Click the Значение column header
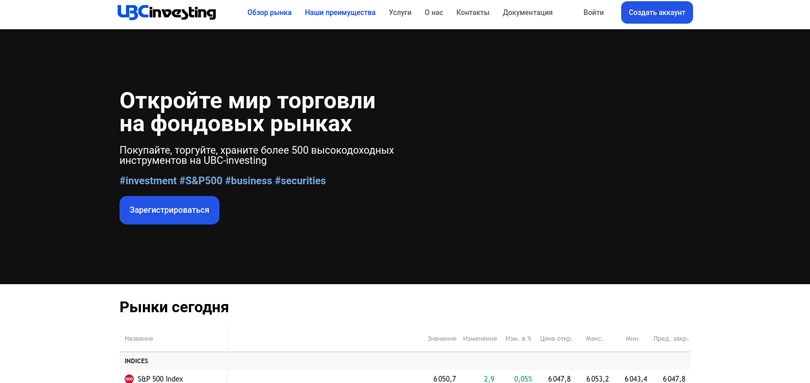 tap(442, 339)
